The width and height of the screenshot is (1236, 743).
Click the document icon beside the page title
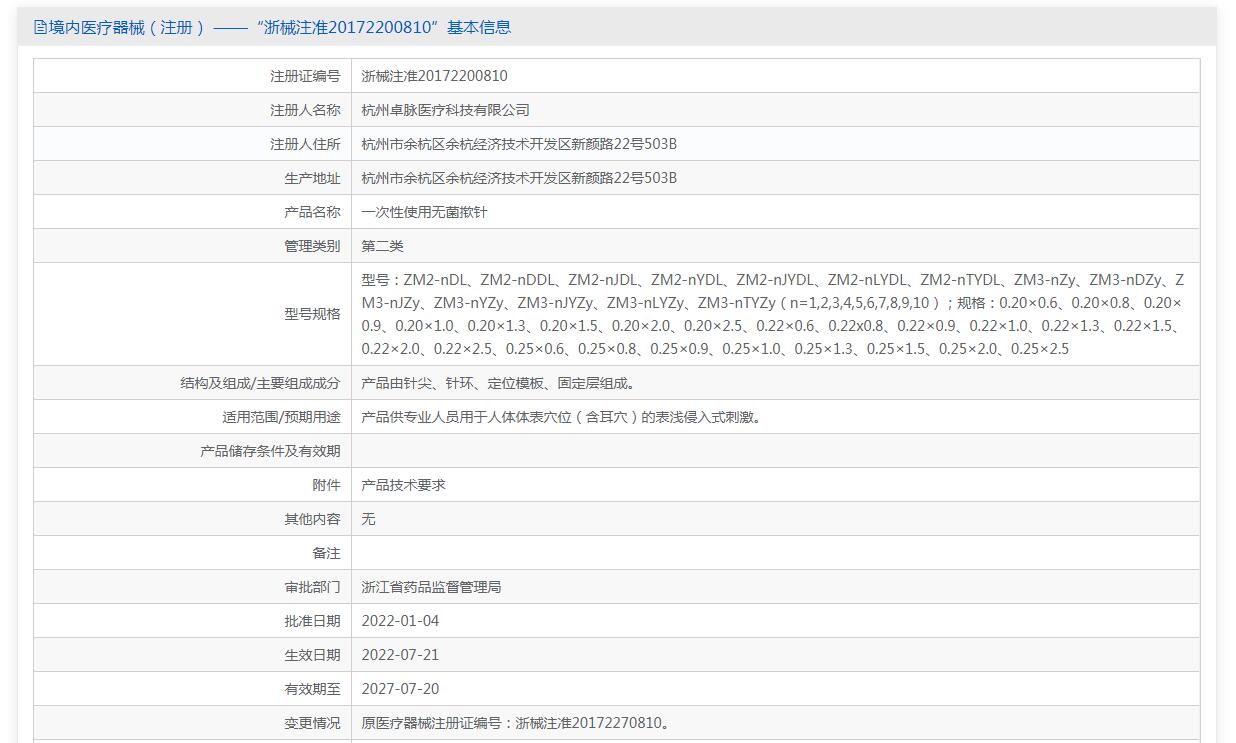40,27
